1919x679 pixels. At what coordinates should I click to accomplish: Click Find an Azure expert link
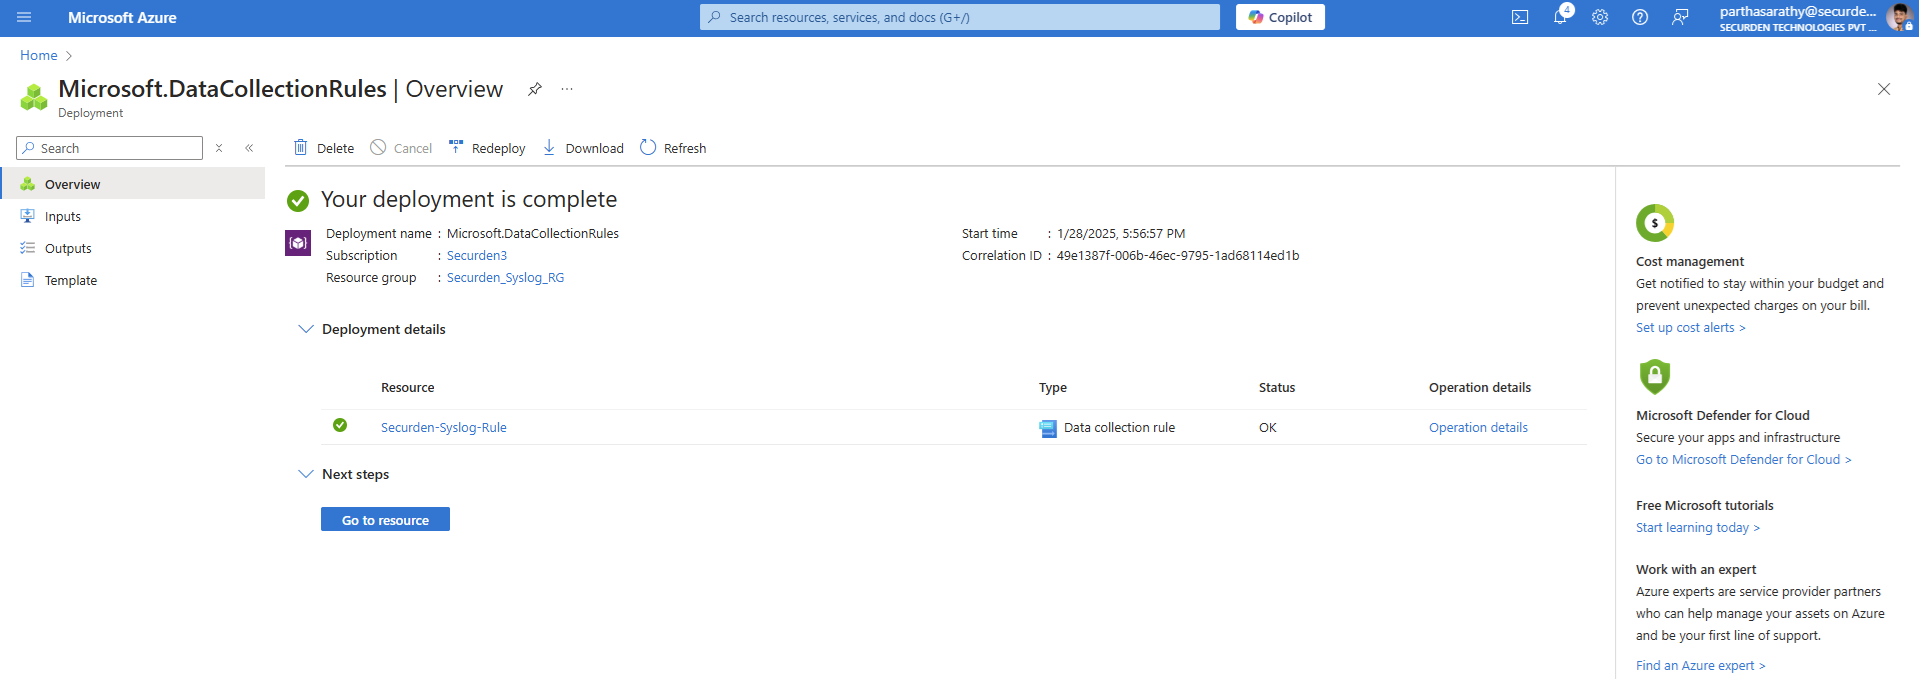click(x=1701, y=666)
